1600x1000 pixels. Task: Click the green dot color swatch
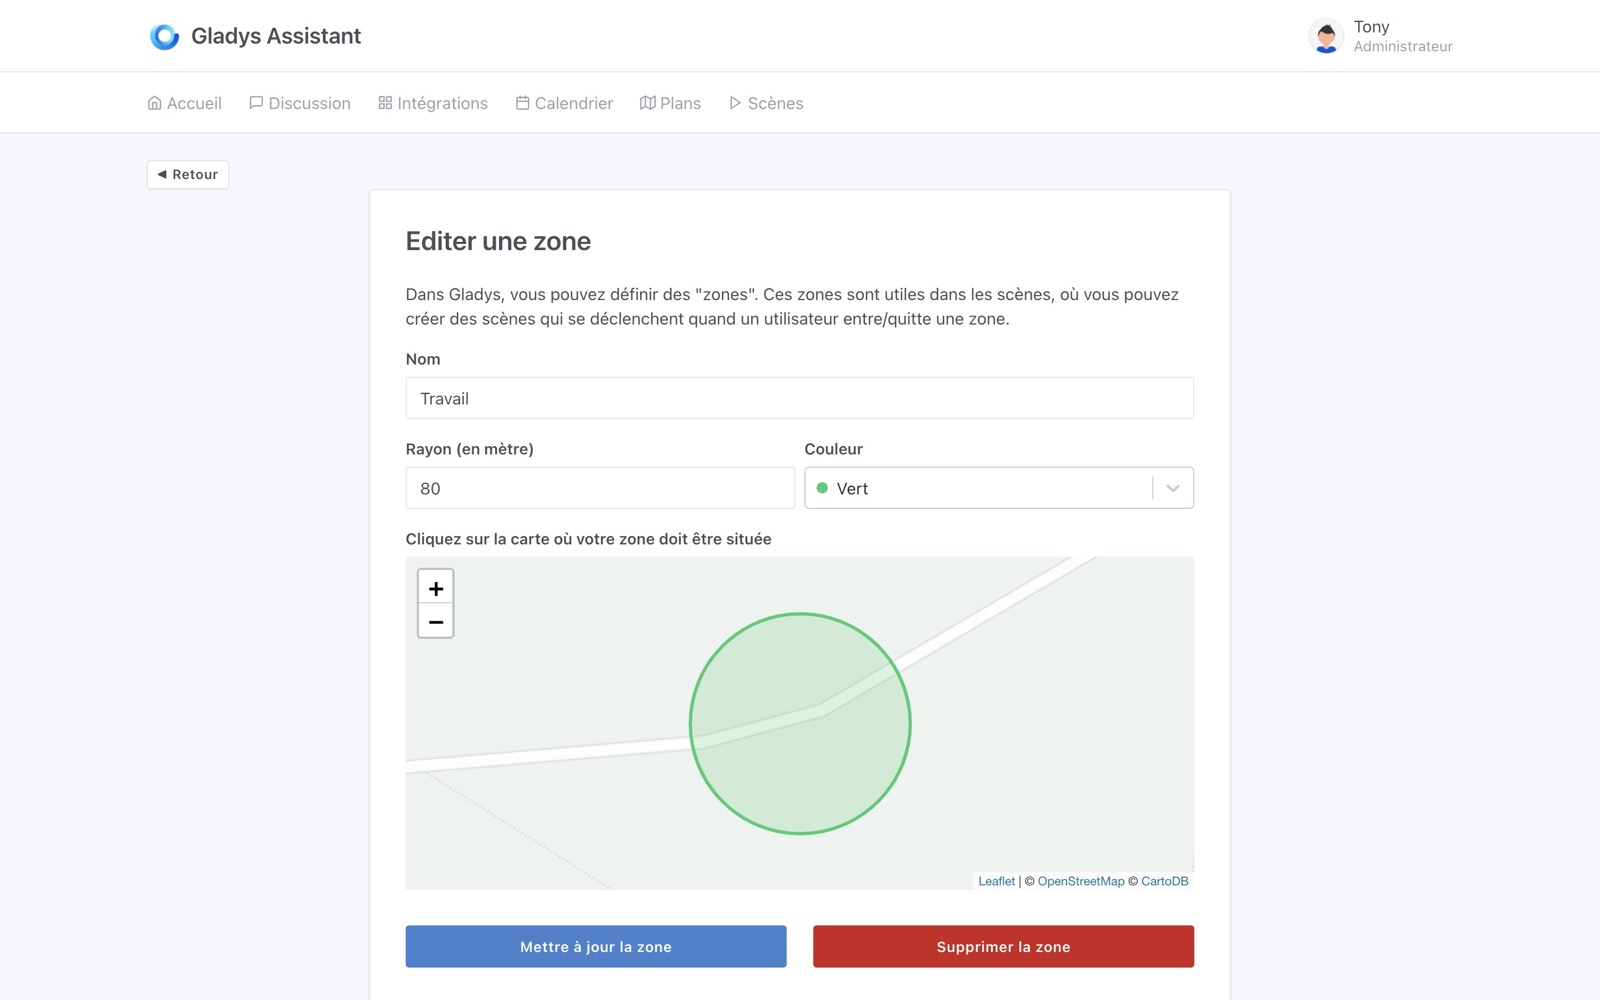[822, 488]
